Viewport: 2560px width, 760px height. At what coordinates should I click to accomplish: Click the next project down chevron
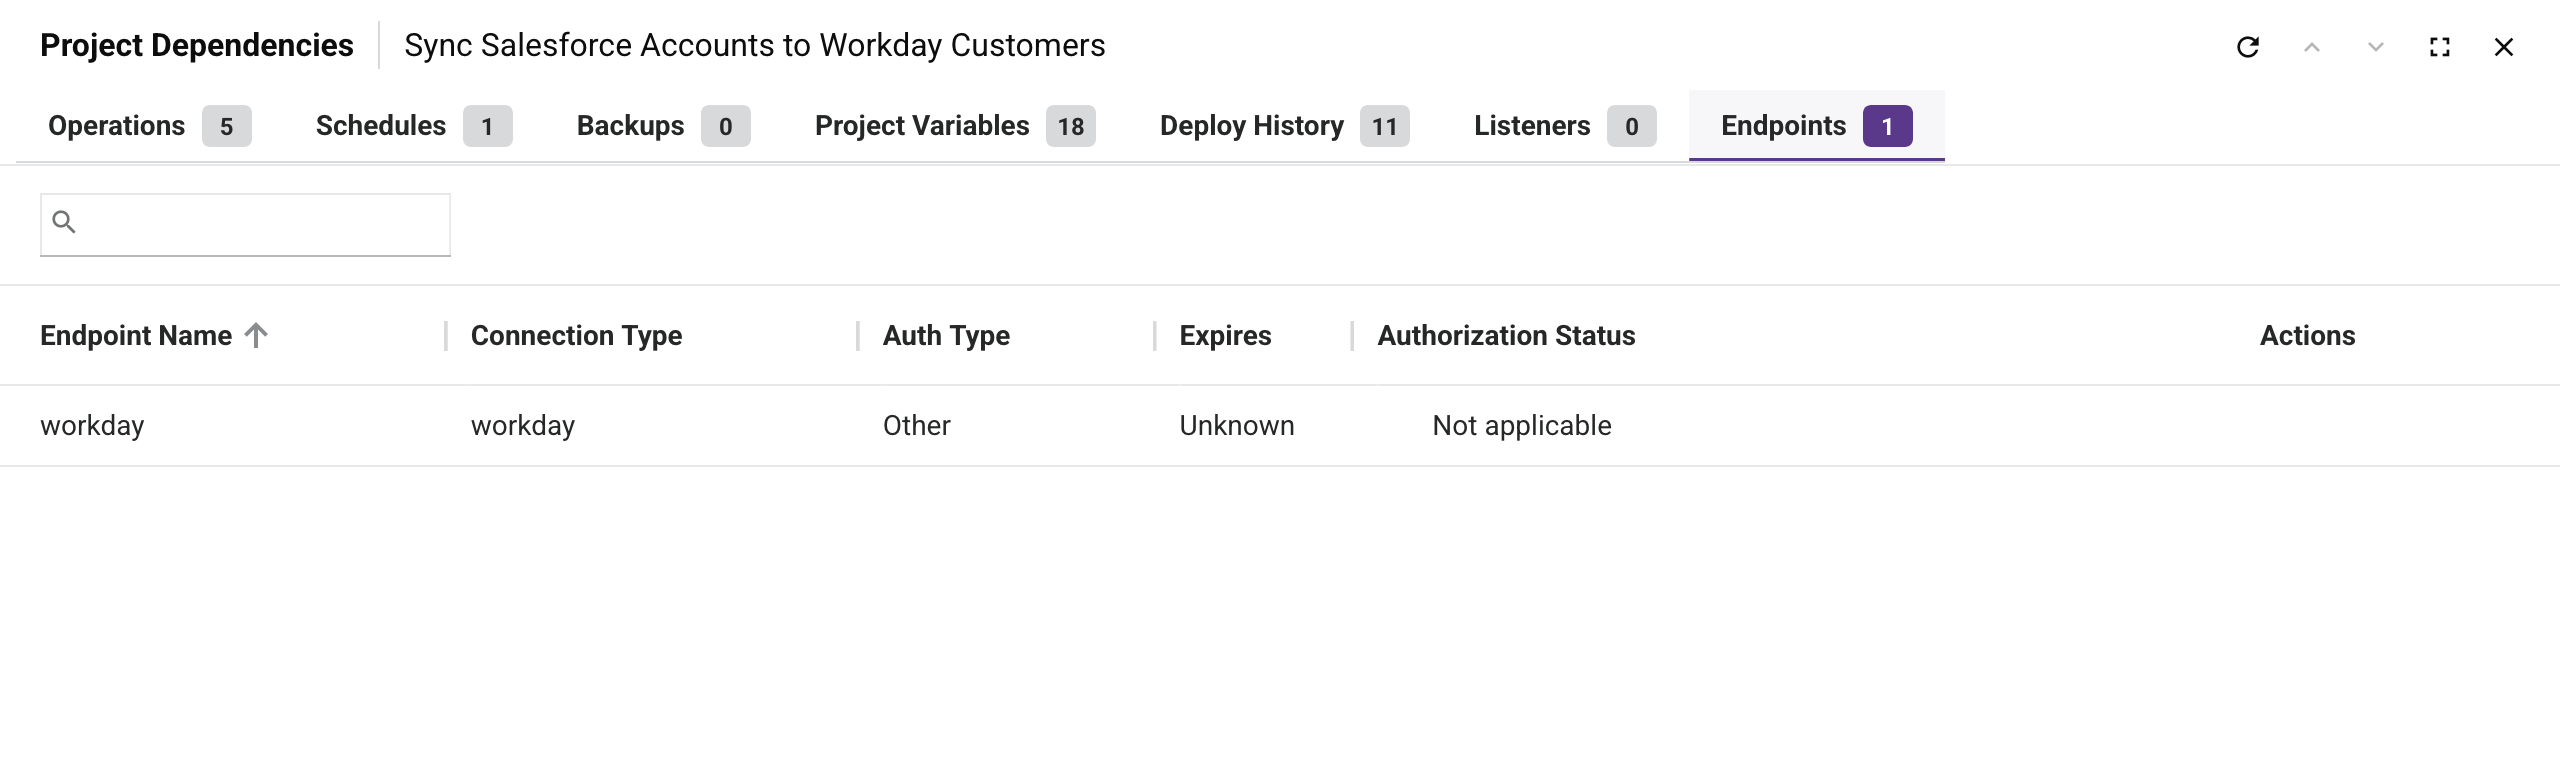(x=2376, y=47)
